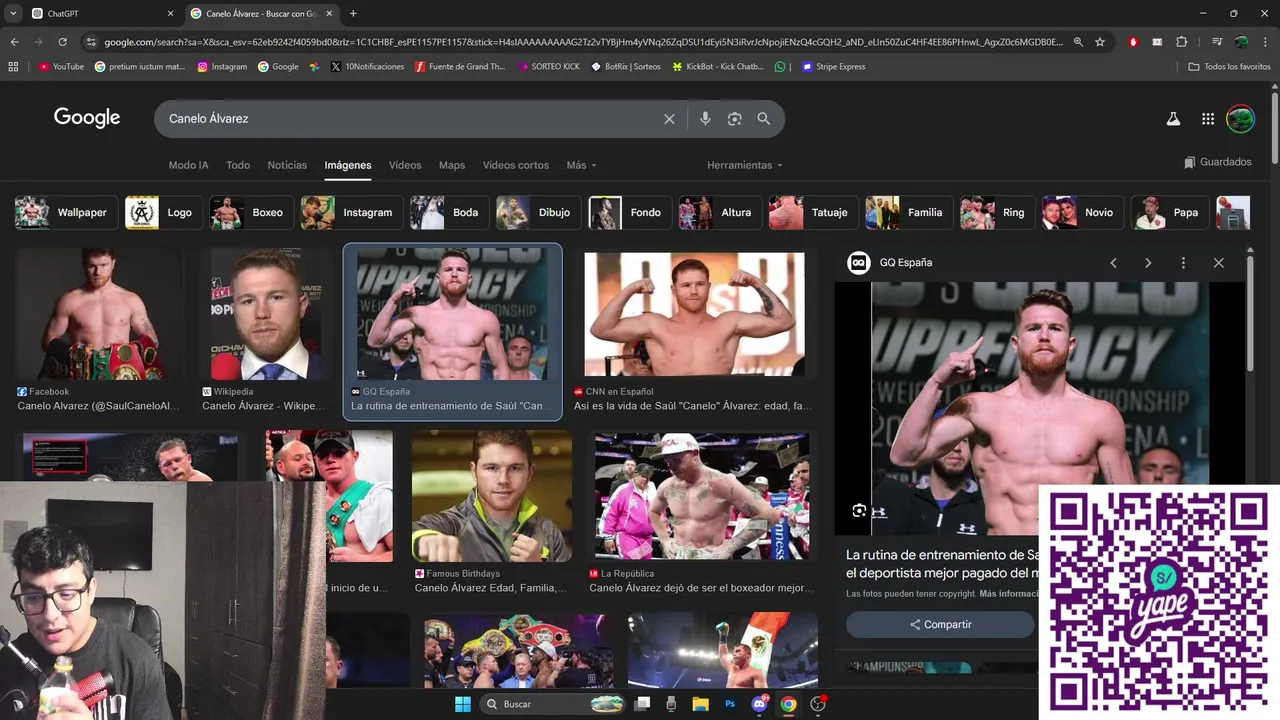Click the Google search input field
Screen dimensions: 1280x720
[410, 119]
